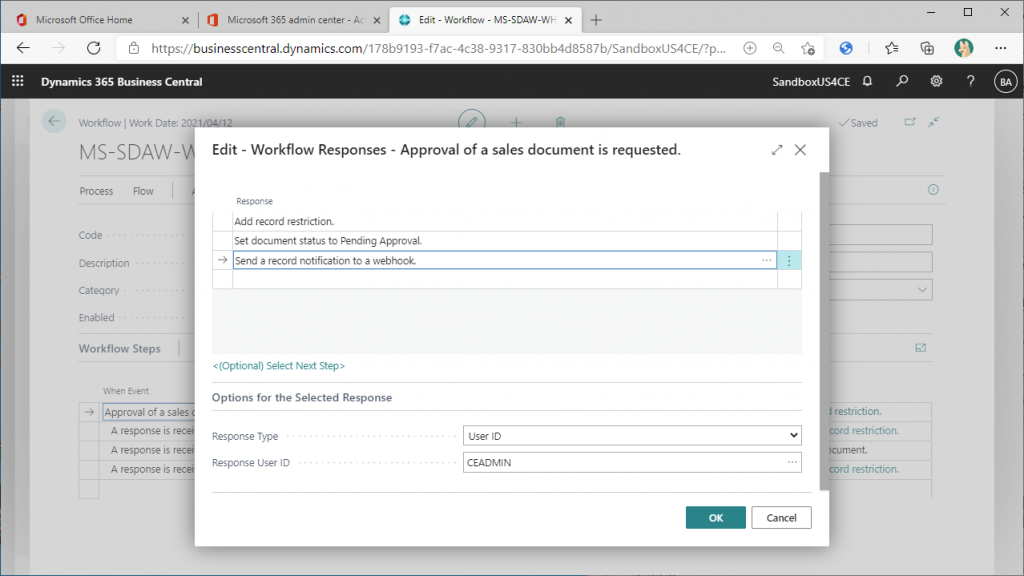Click the When Event column header
The image size is (1024, 576).
click(x=125, y=391)
